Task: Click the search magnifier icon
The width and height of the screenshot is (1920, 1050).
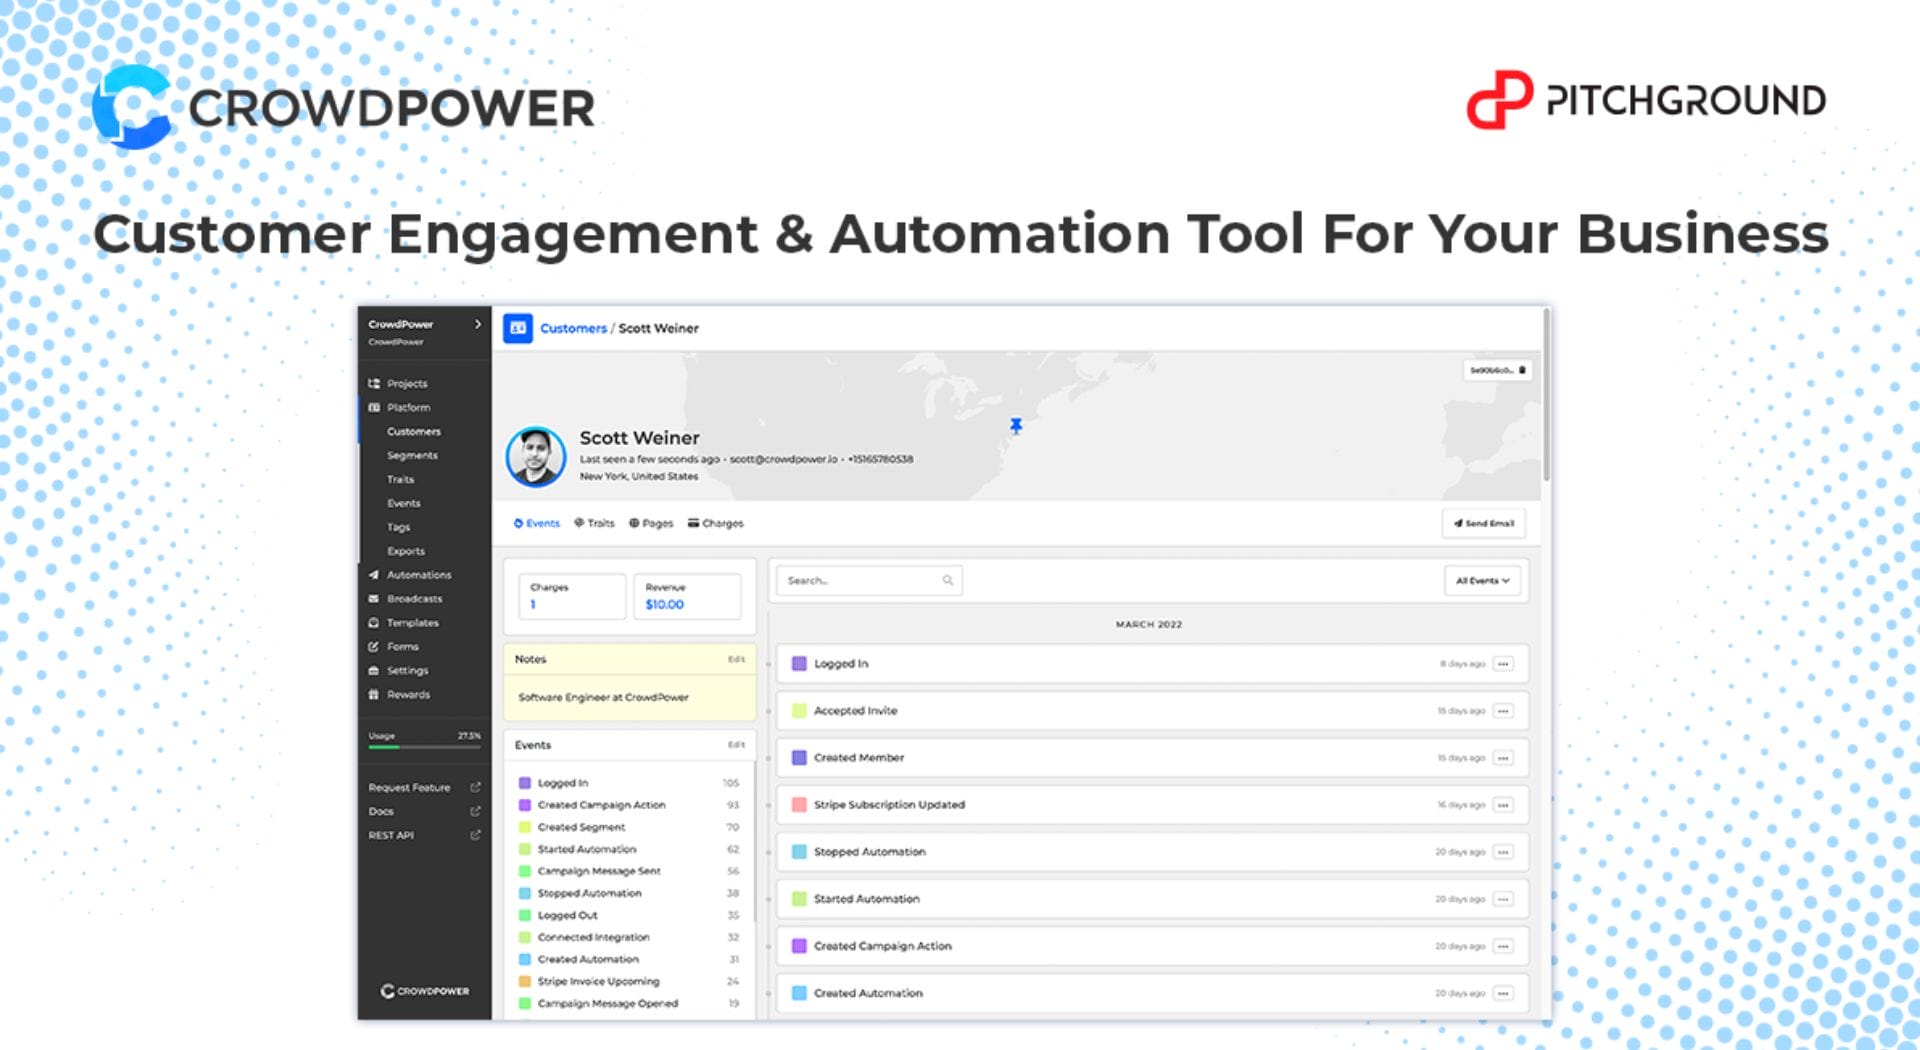Action: tap(947, 581)
